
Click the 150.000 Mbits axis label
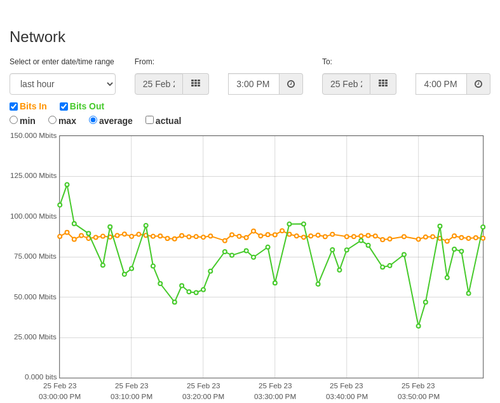(x=33, y=136)
